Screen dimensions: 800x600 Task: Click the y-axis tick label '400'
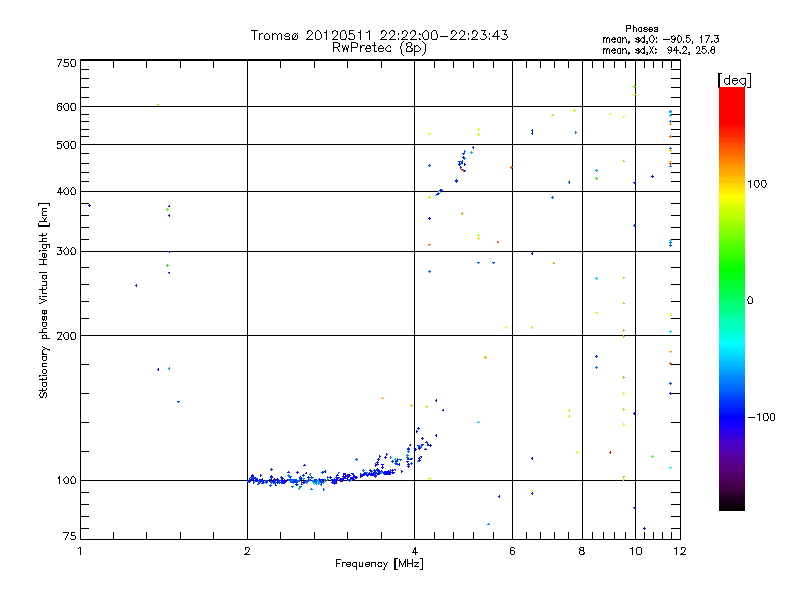point(66,192)
